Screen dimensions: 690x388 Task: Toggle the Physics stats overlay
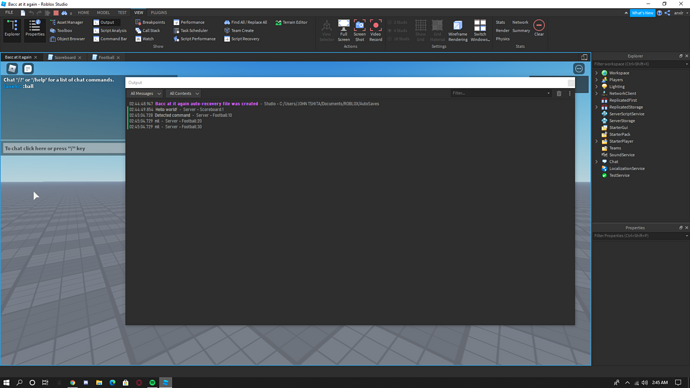pyautogui.click(x=503, y=39)
